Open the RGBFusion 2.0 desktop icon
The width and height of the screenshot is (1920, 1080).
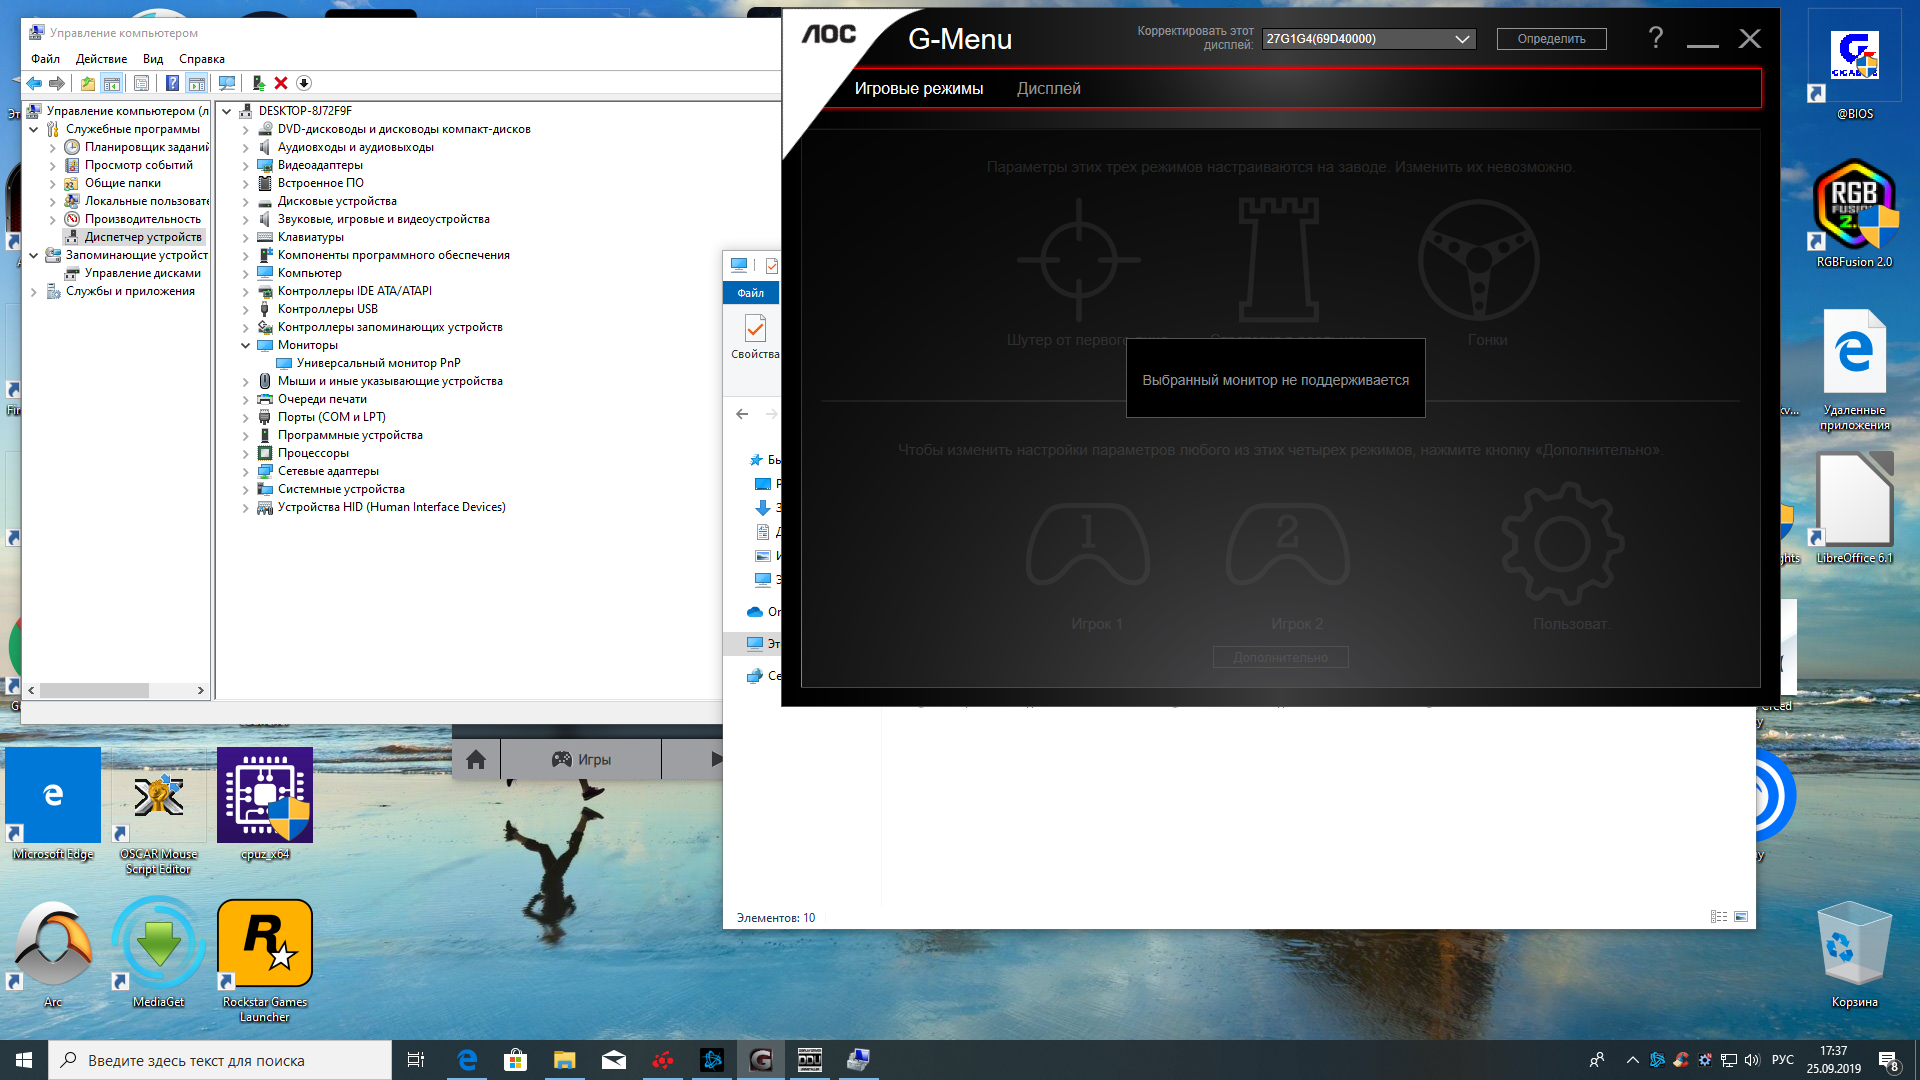(x=1854, y=205)
